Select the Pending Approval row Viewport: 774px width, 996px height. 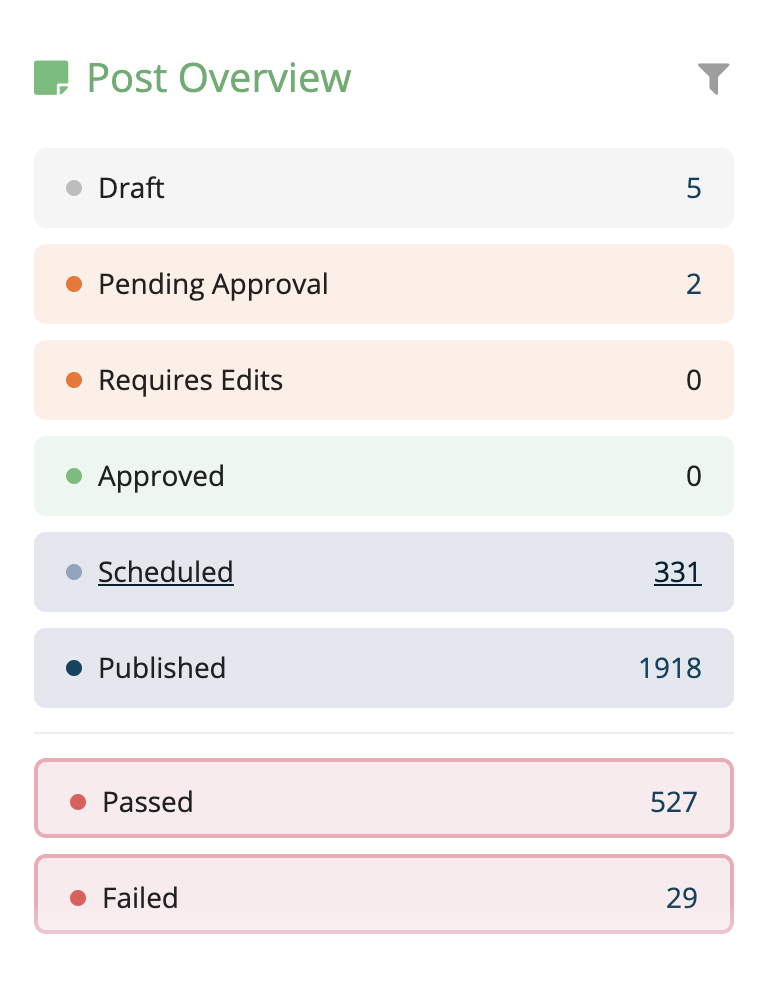pyautogui.click(x=383, y=283)
